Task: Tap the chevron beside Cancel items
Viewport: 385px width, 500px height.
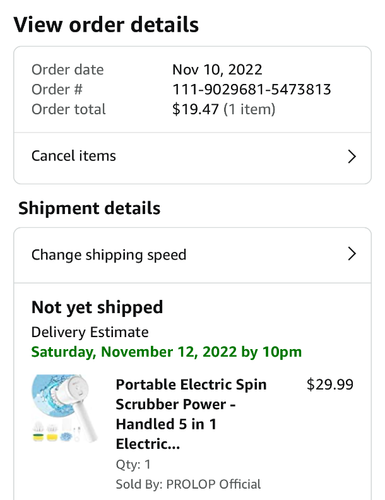Action: coord(352,156)
